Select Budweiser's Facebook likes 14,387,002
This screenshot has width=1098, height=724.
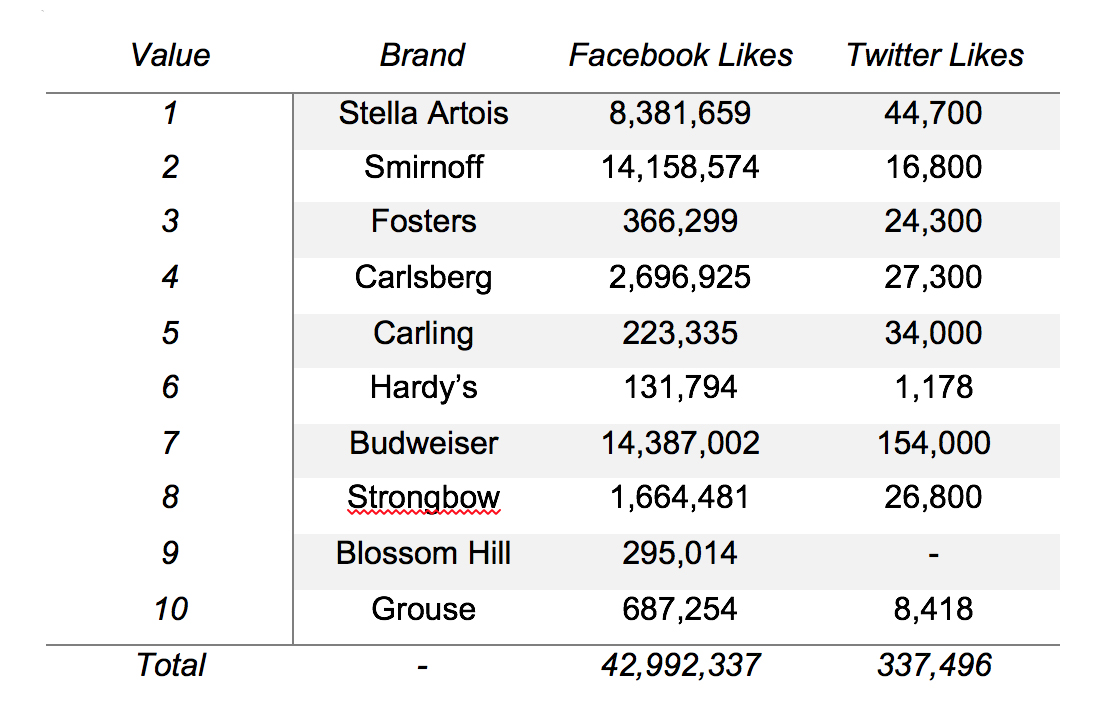click(x=680, y=443)
